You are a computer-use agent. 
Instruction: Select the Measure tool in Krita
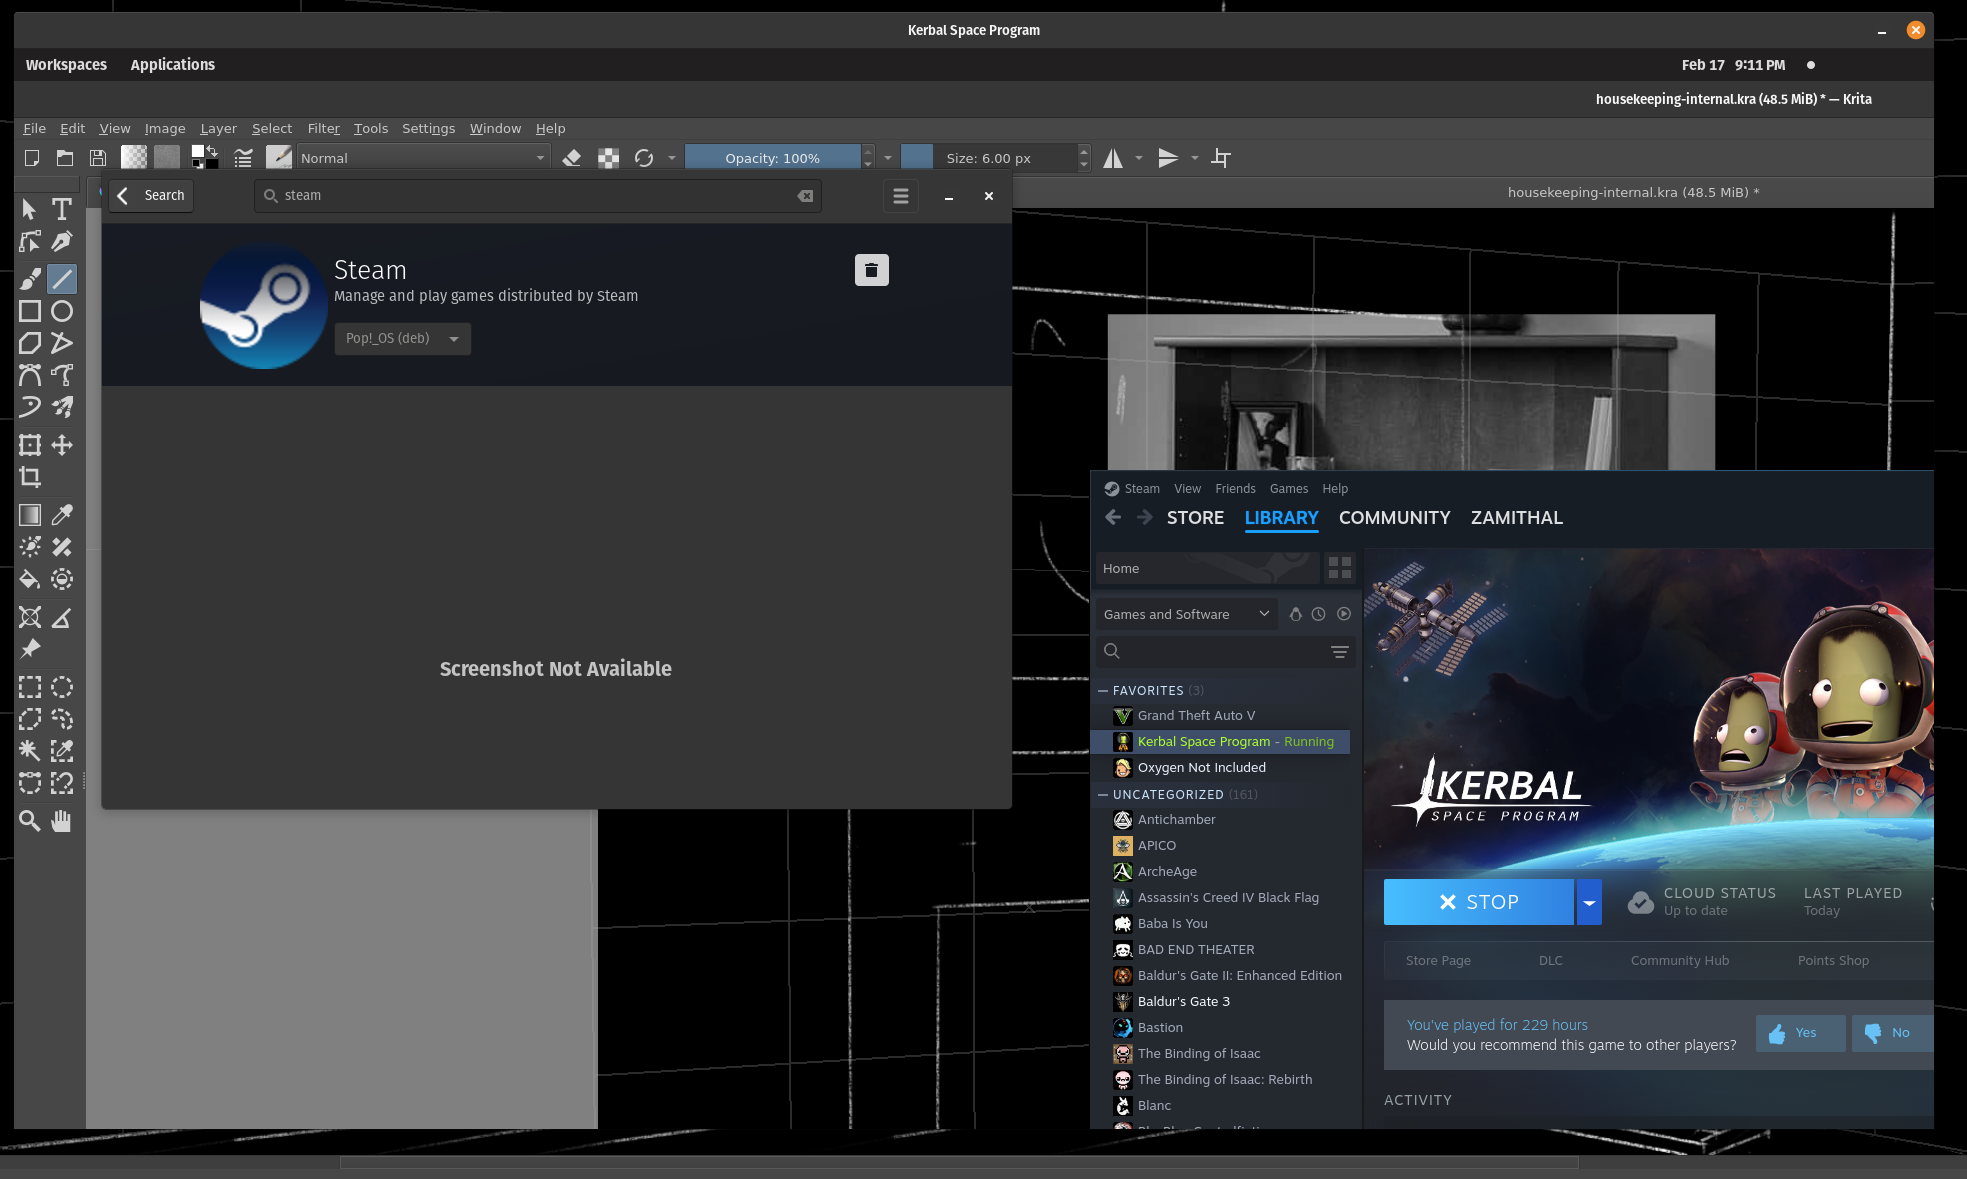pyautogui.click(x=62, y=618)
